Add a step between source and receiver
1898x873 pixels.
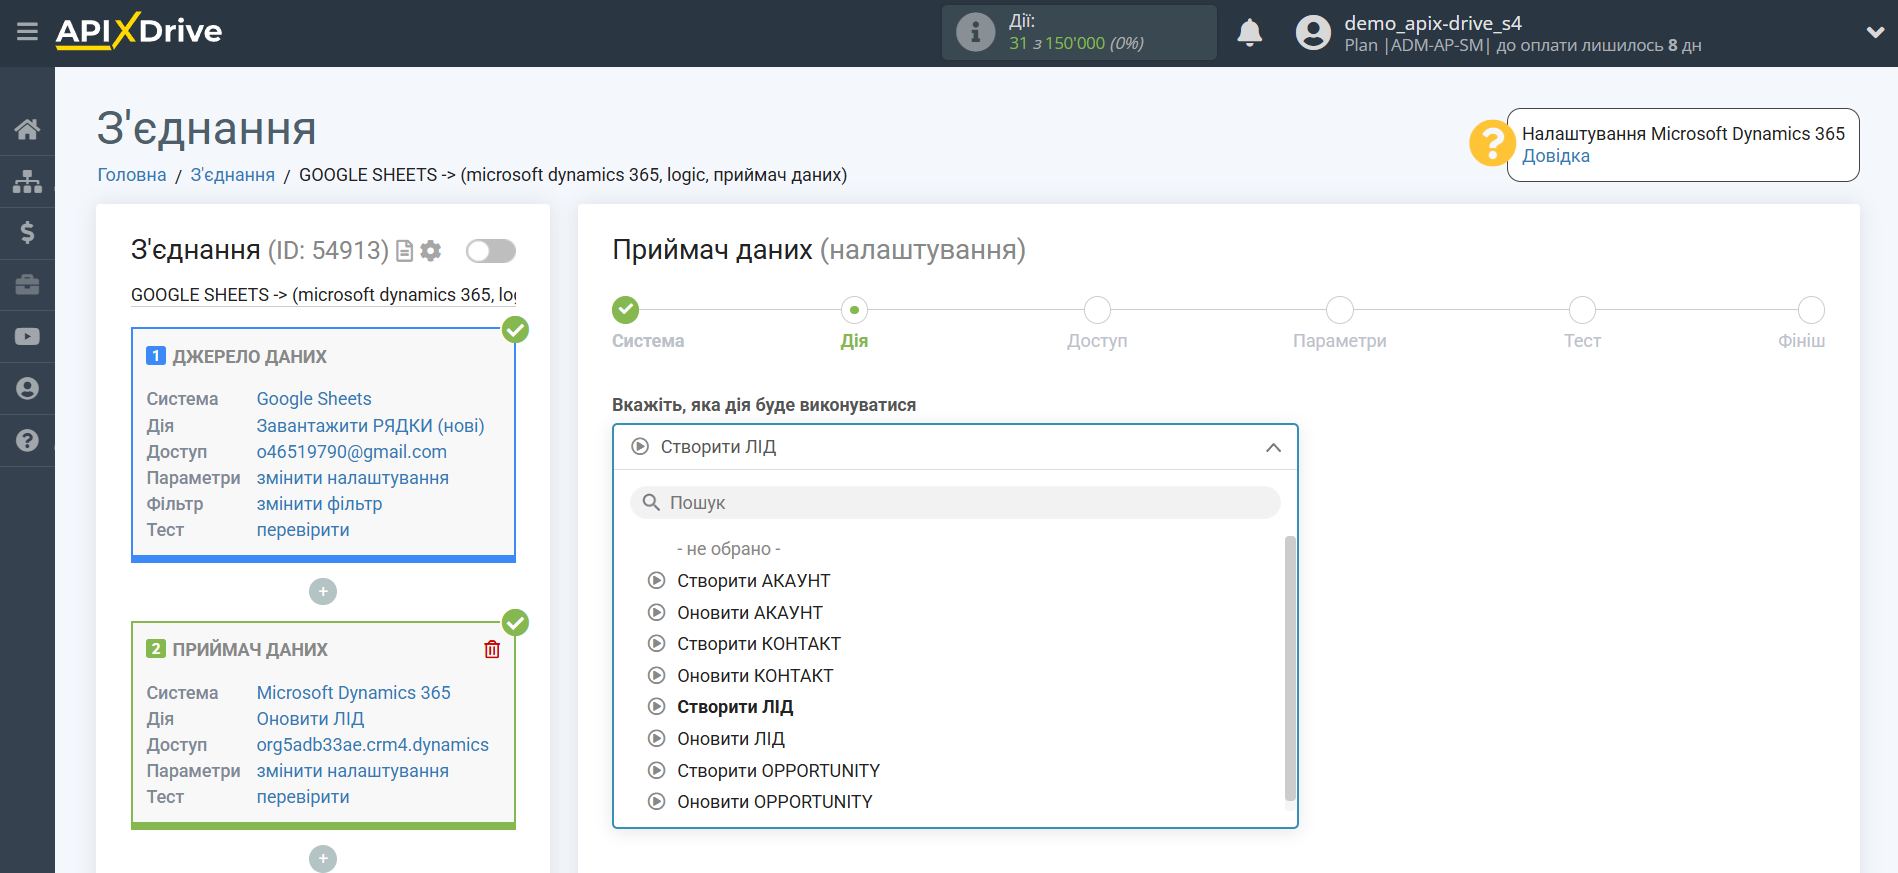pos(323,592)
